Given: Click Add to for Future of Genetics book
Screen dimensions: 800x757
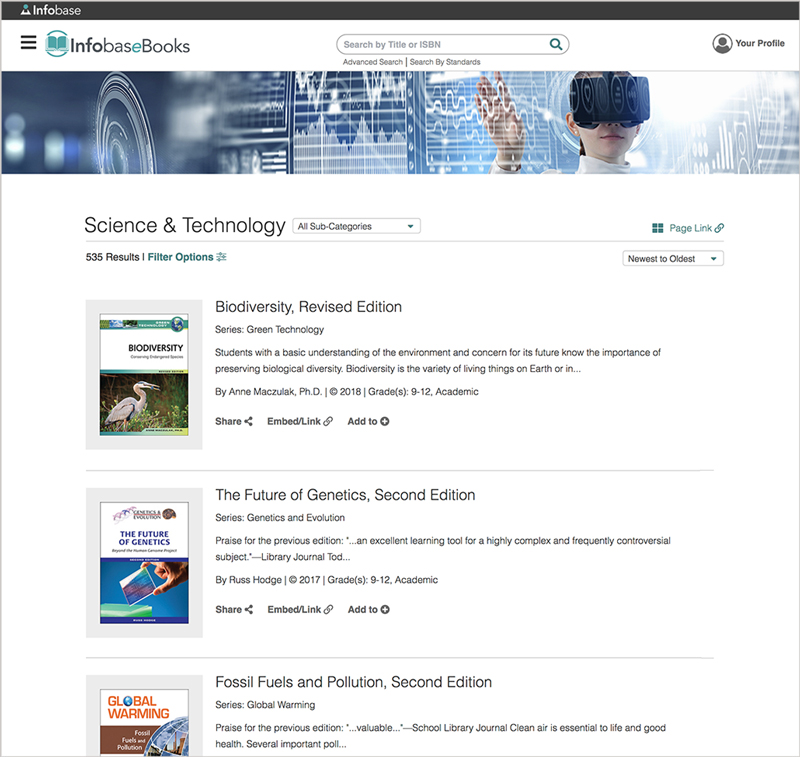Looking at the screenshot, I should pyautogui.click(x=363, y=610).
